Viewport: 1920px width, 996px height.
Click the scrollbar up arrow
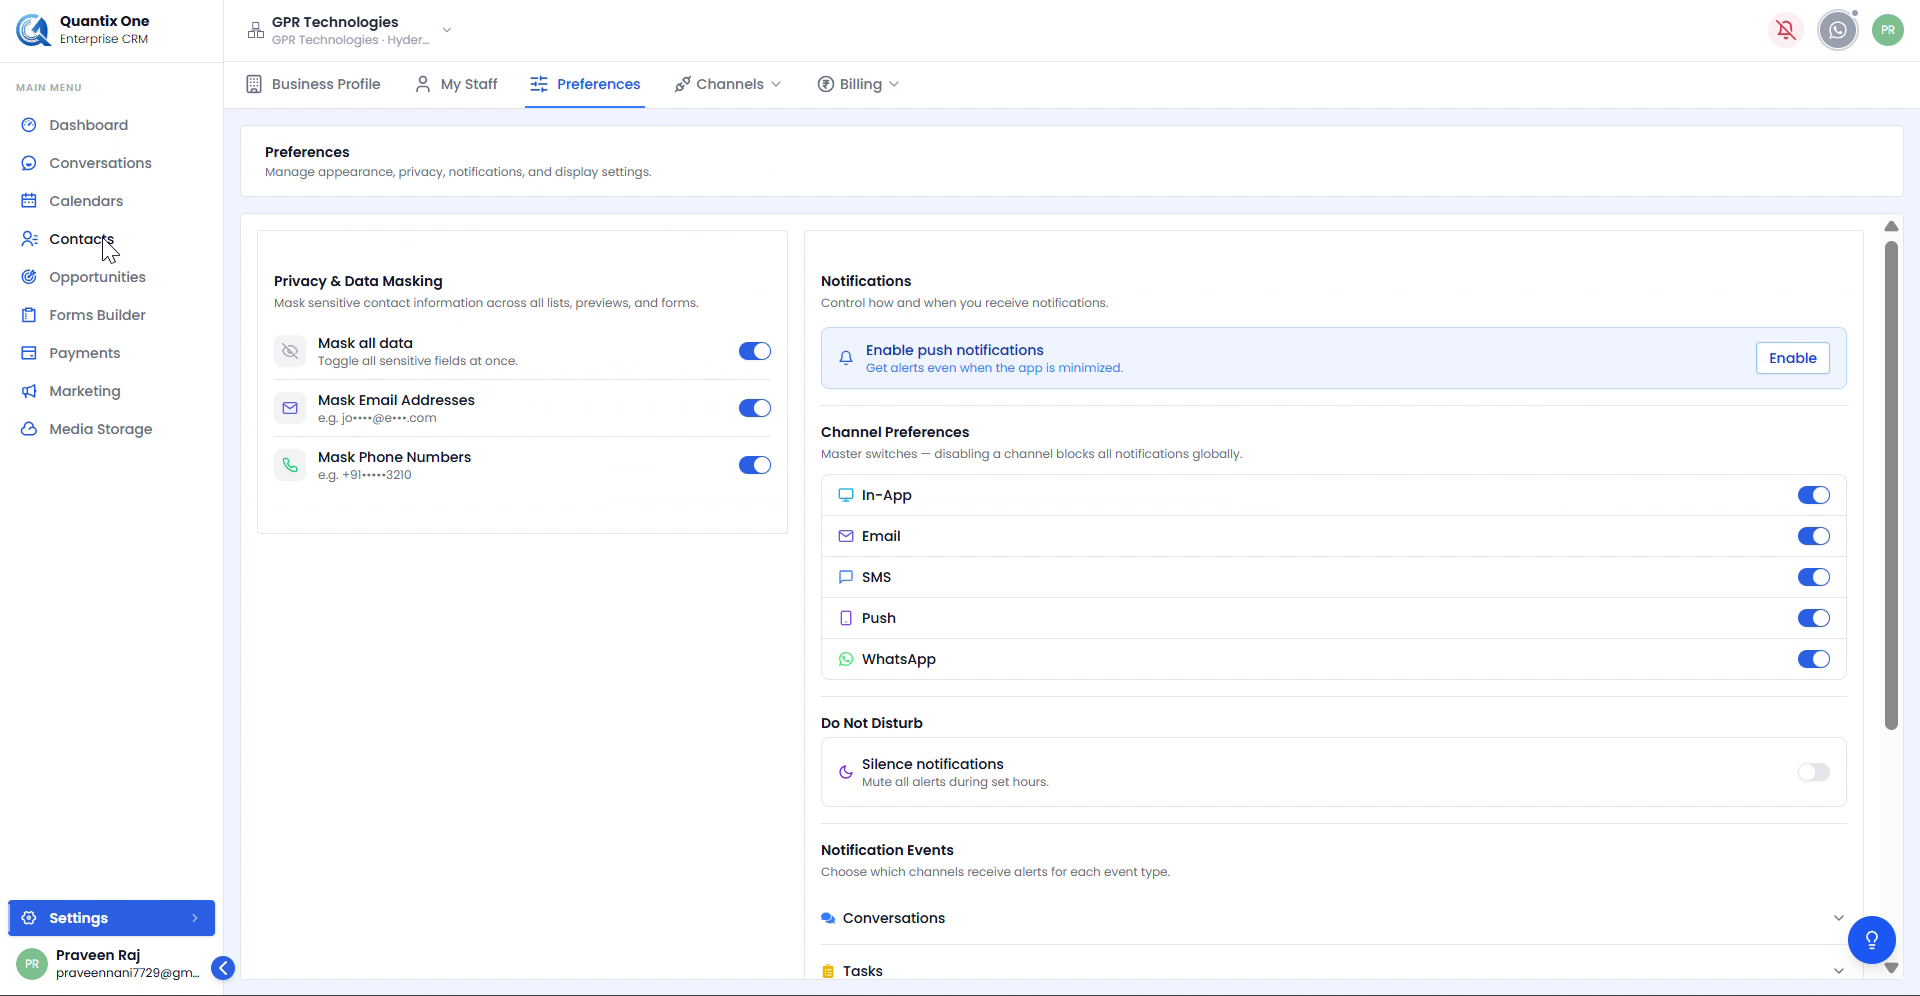1891,227
